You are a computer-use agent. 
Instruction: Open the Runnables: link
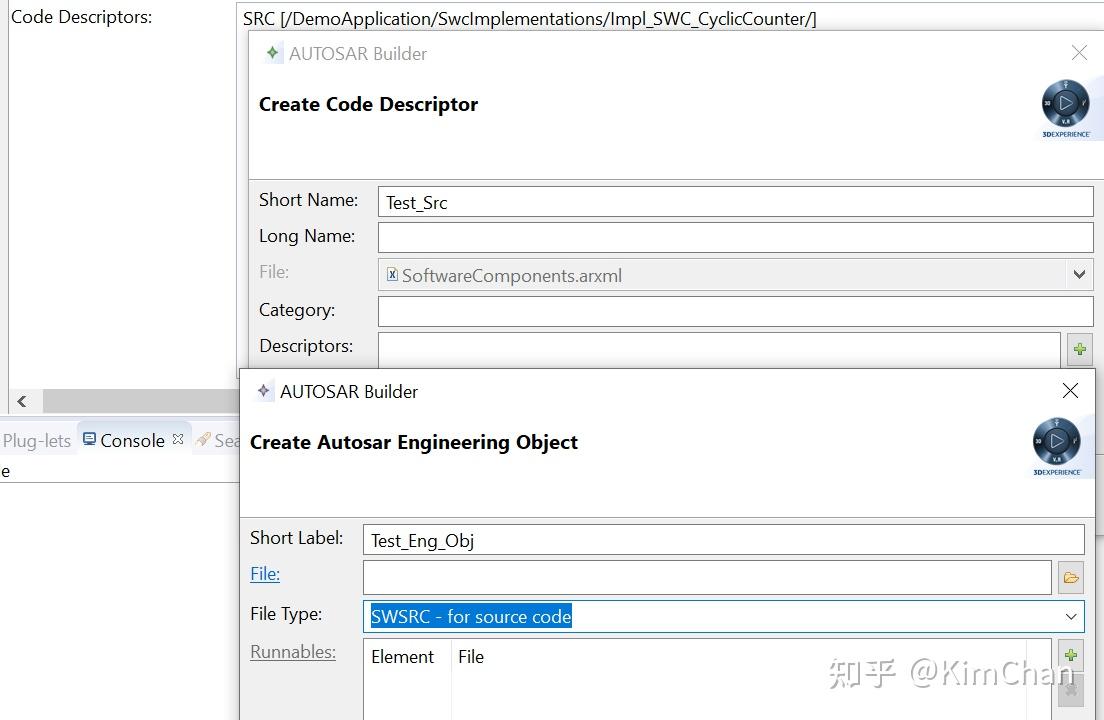pyautogui.click(x=292, y=651)
